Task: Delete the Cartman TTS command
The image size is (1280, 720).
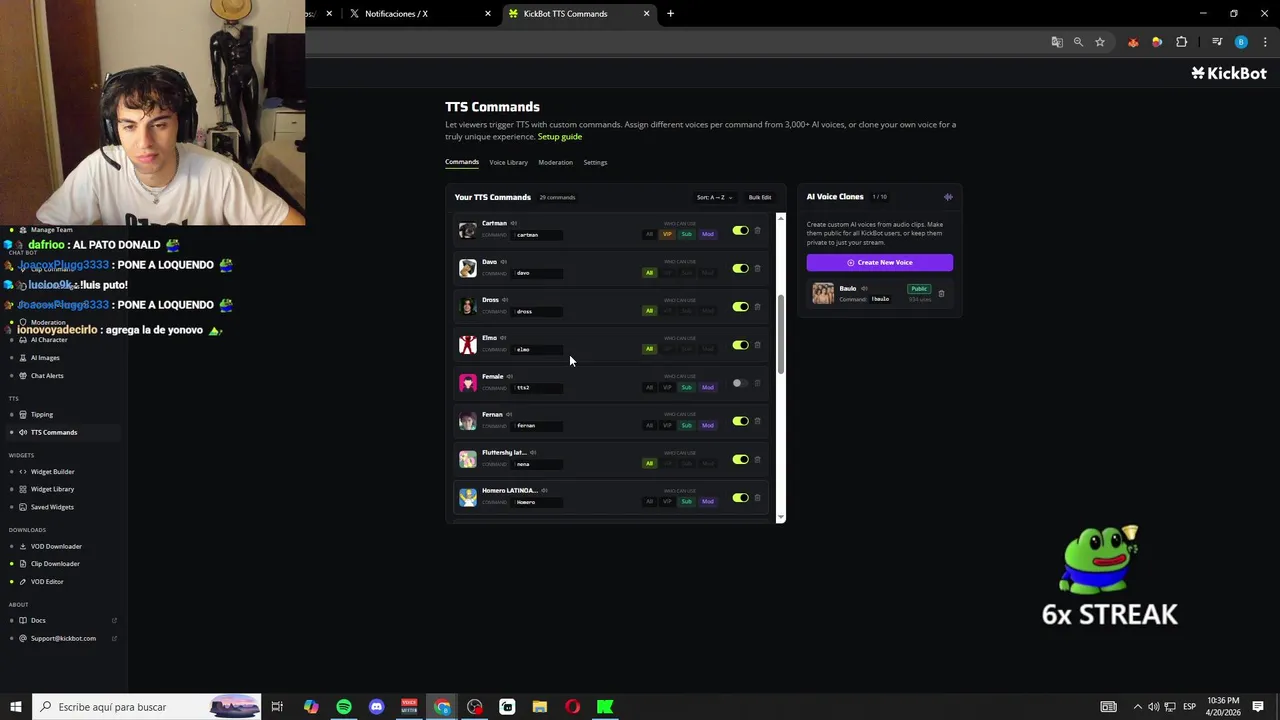Action: pyautogui.click(x=757, y=231)
